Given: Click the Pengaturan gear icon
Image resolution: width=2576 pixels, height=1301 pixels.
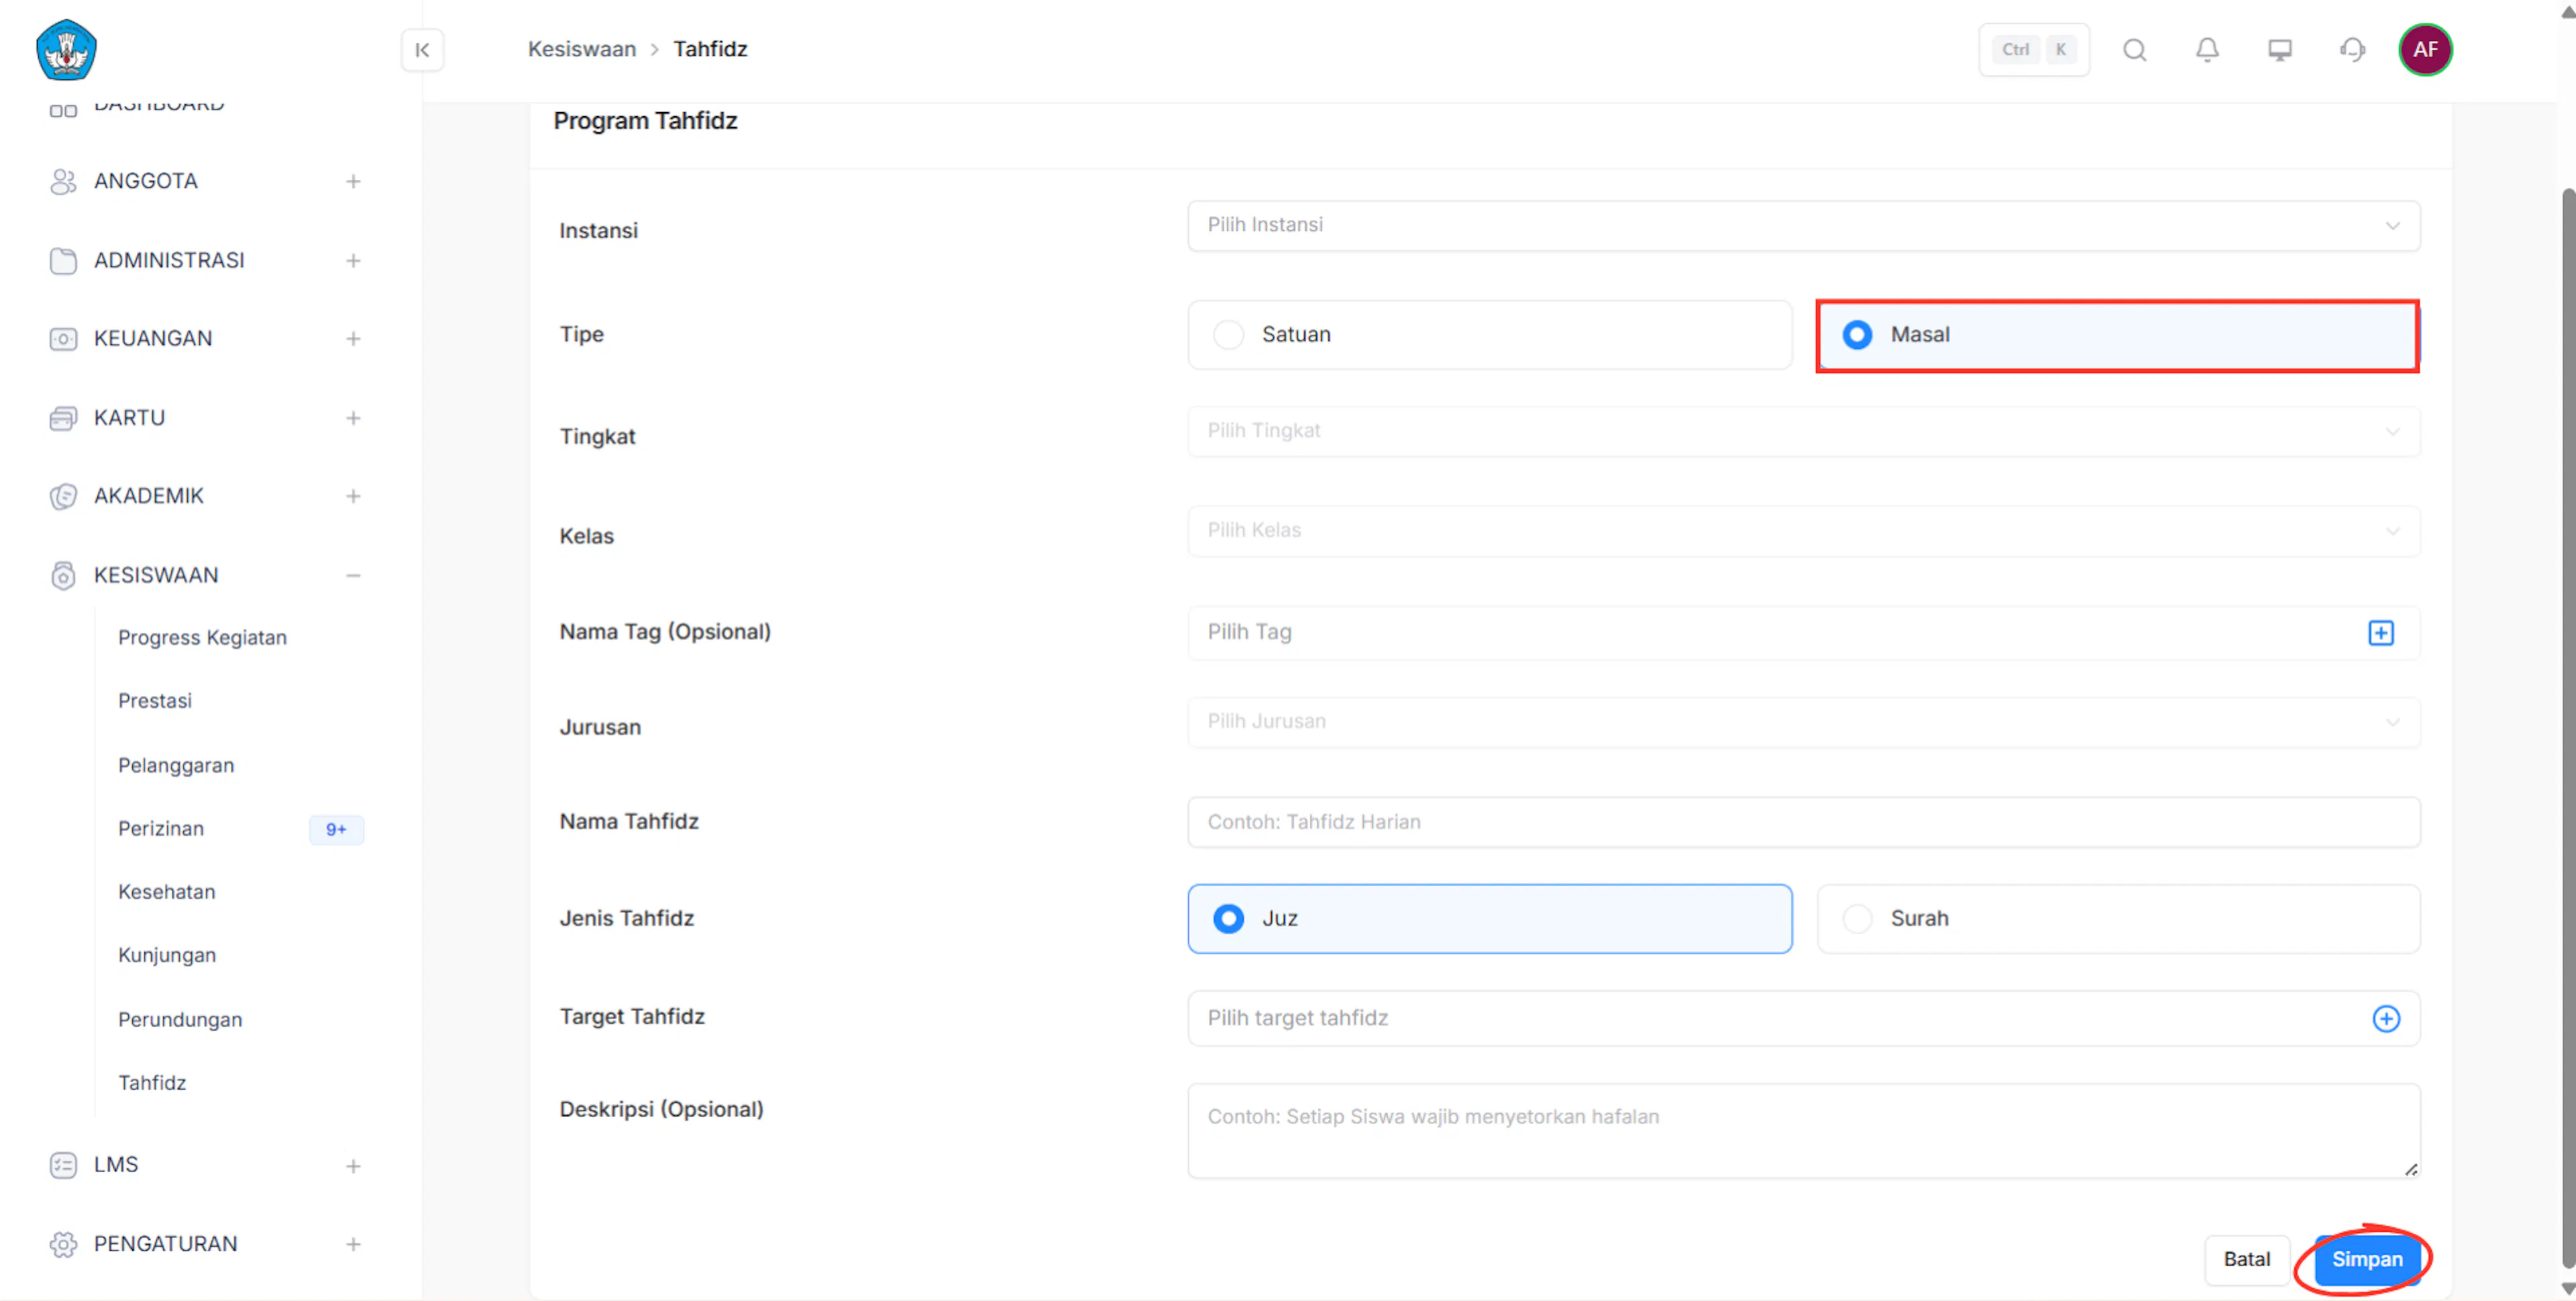Looking at the screenshot, I should click(x=63, y=1244).
